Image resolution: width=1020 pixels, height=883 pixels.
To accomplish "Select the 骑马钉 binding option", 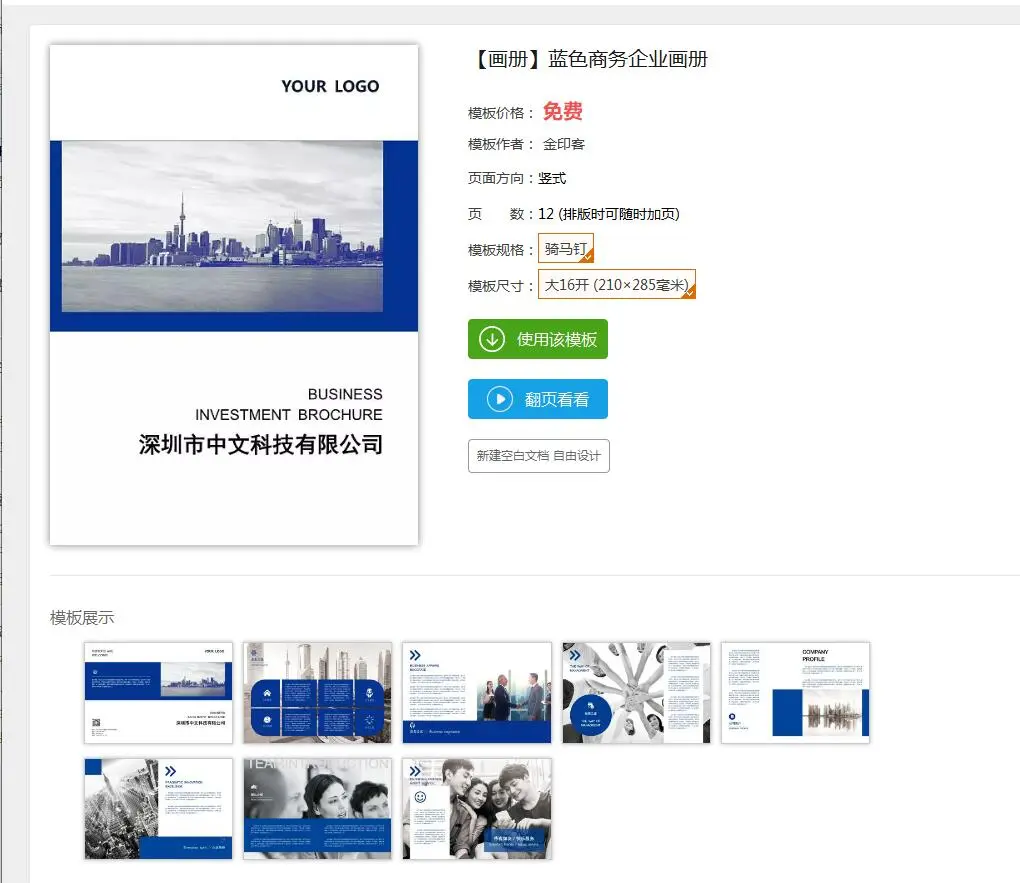I will [x=565, y=249].
